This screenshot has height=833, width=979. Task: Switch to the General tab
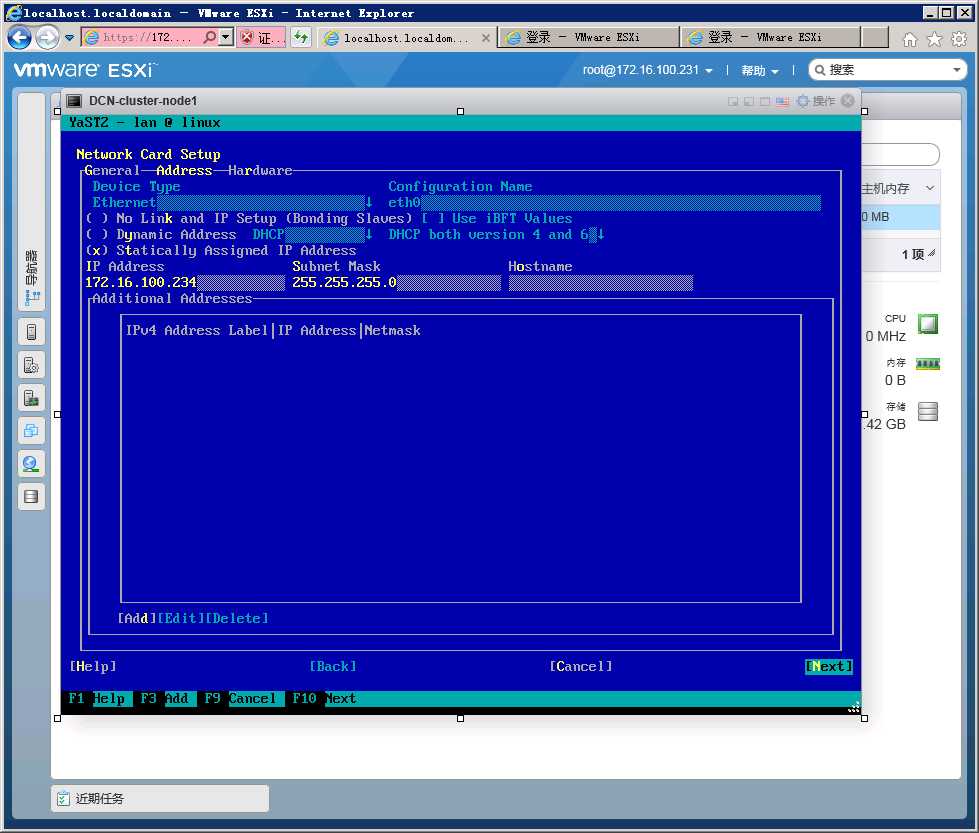[x=112, y=170]
